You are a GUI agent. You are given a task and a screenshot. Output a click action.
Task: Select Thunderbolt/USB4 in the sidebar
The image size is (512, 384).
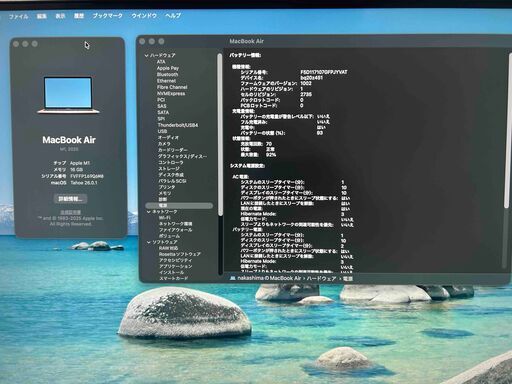pyautogui.click(x=178, y=125)
